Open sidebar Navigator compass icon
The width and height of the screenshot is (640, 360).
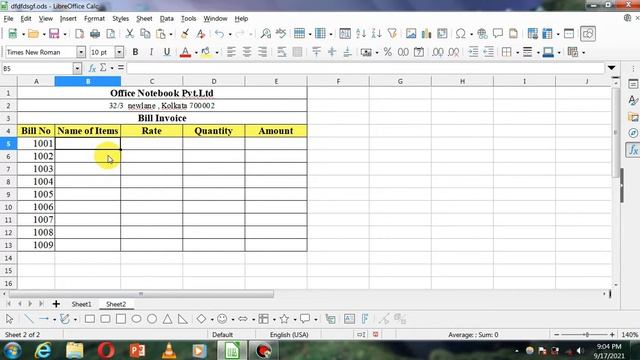(633, 133)
